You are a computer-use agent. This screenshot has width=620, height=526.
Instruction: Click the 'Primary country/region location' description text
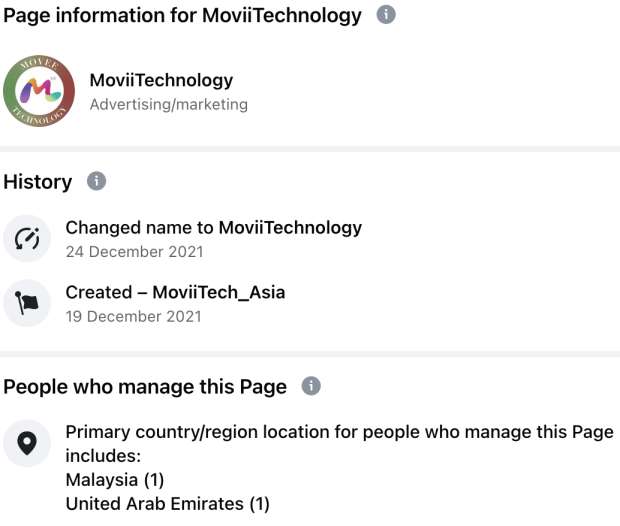coord(339,432)
